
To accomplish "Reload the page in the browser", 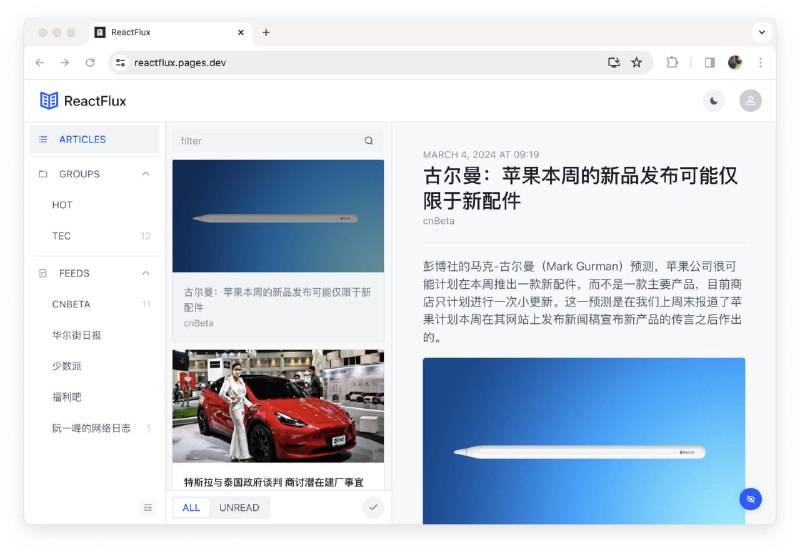I will click(90, 62).
